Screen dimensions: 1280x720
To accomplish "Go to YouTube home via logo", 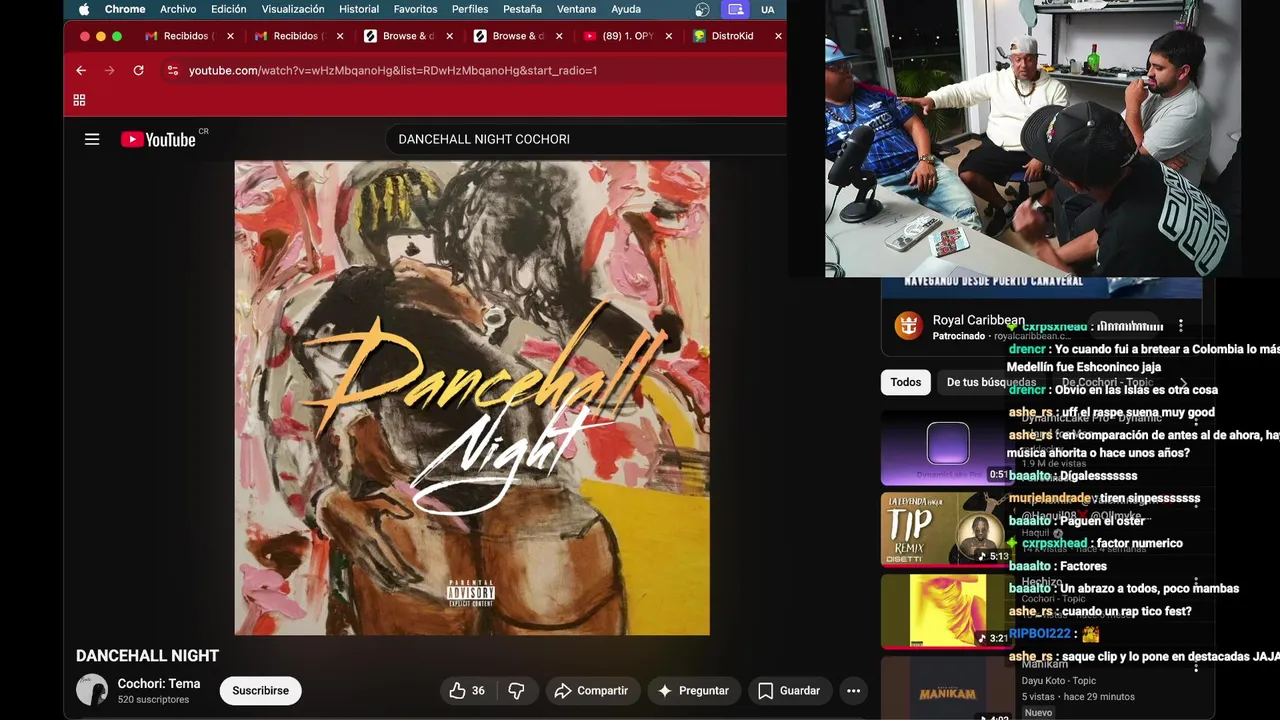I will (x=158, y=139).
